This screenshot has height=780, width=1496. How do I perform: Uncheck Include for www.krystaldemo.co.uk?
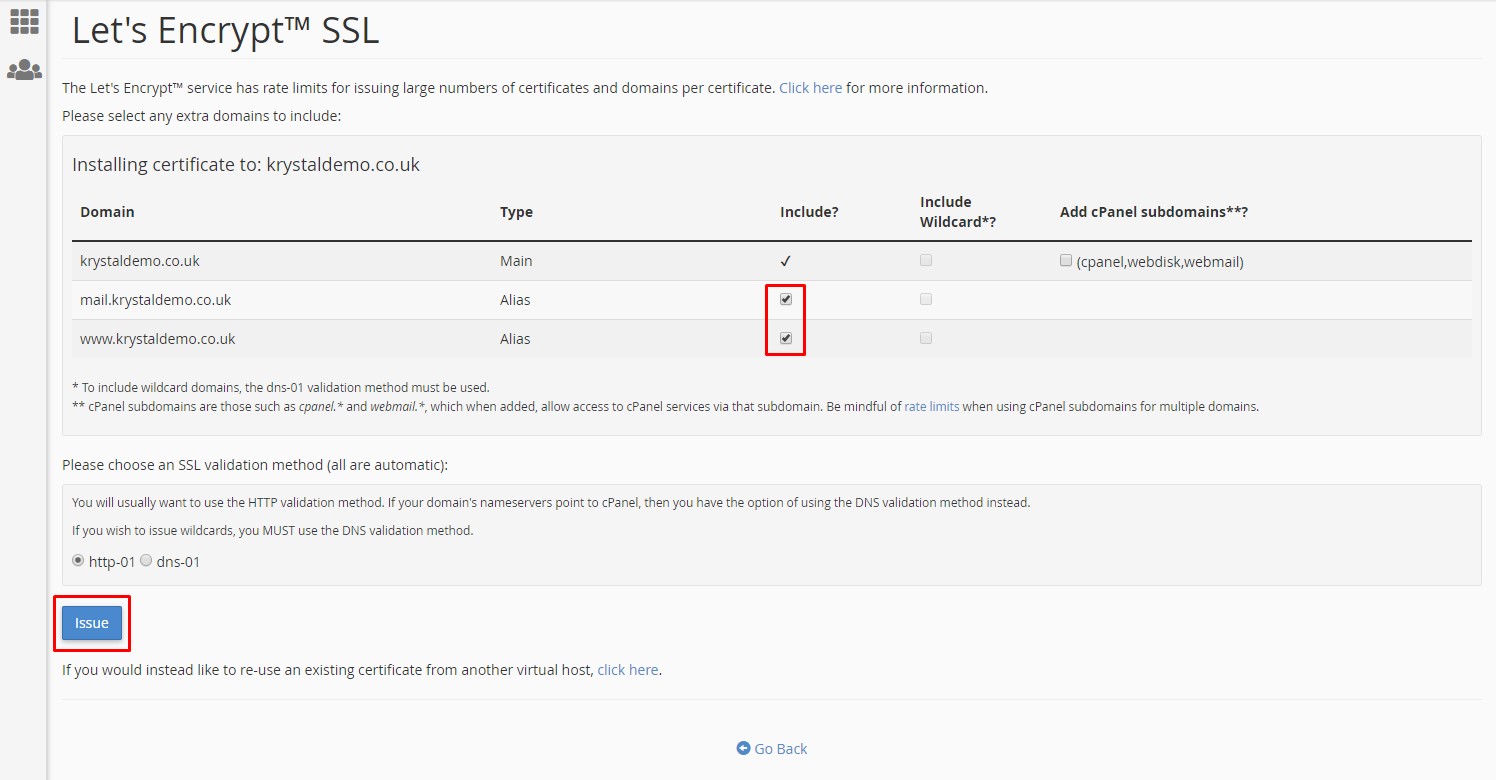point(785,337)
